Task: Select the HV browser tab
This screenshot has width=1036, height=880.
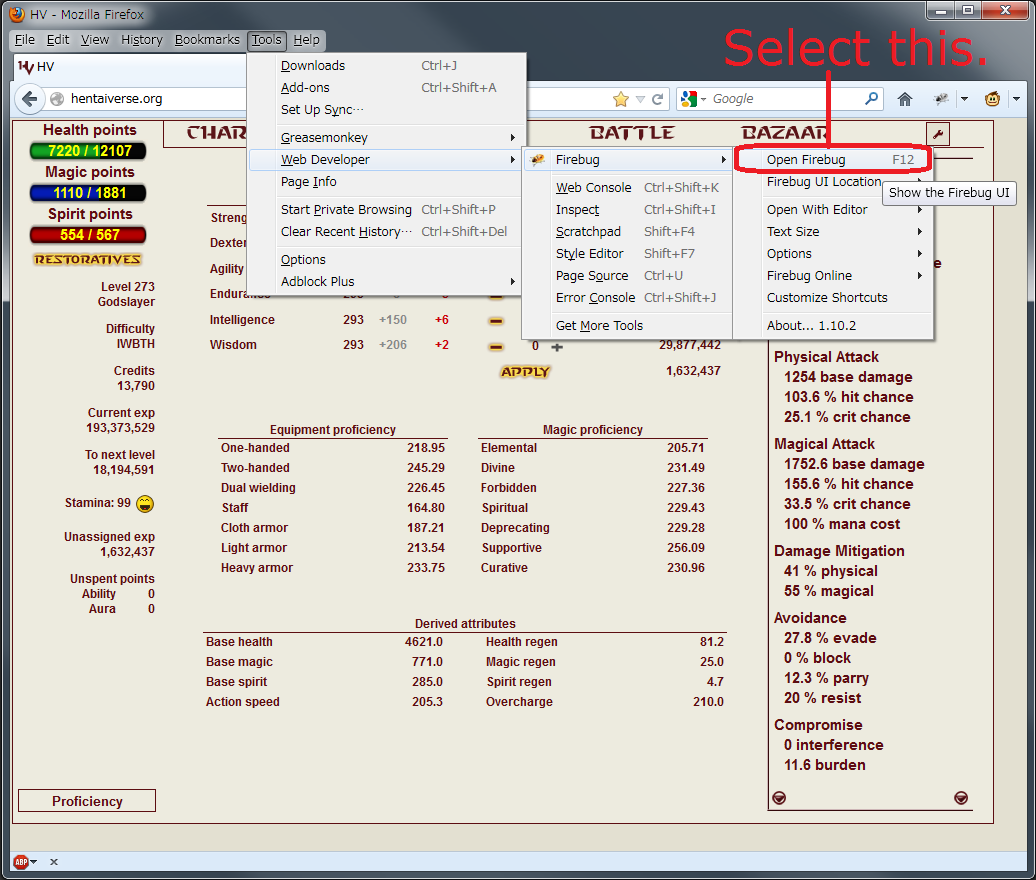Action: pyautogui.click(x=129, y=67)
